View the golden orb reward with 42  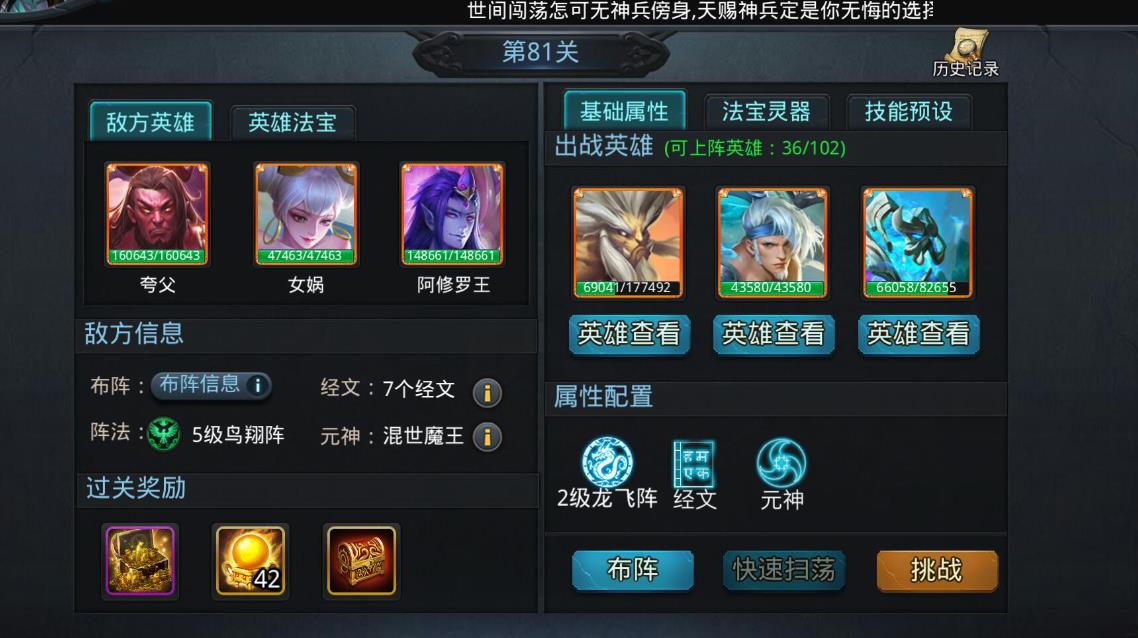tap(250, 561)
